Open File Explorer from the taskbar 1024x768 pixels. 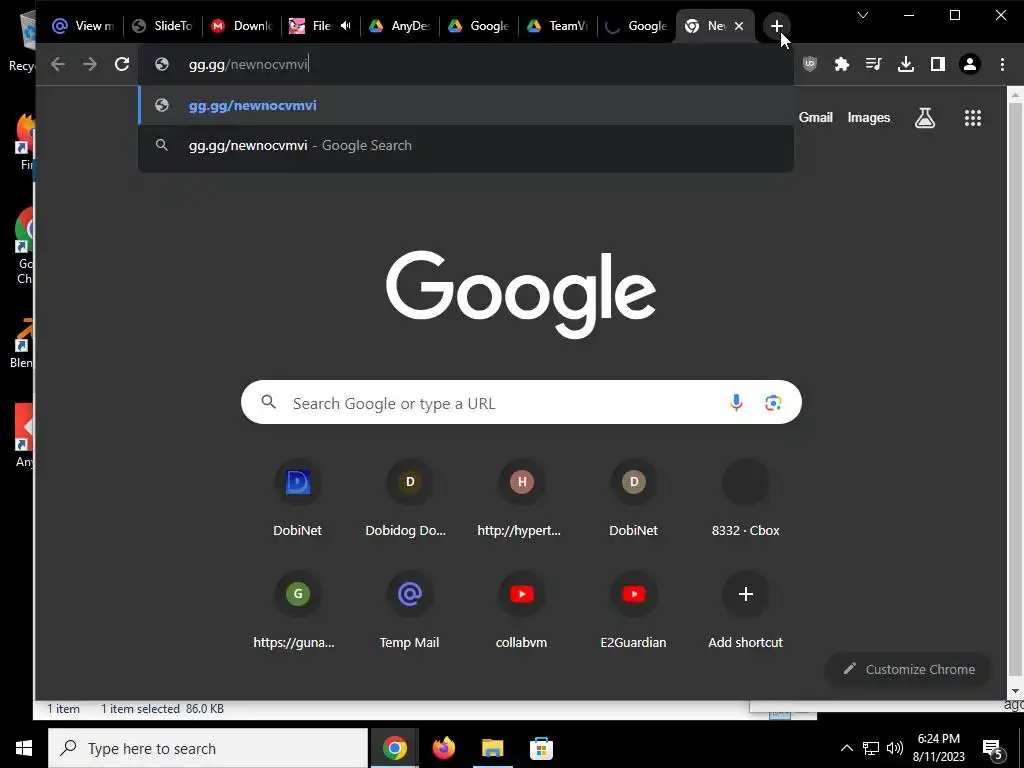click(x=492, y=748)
